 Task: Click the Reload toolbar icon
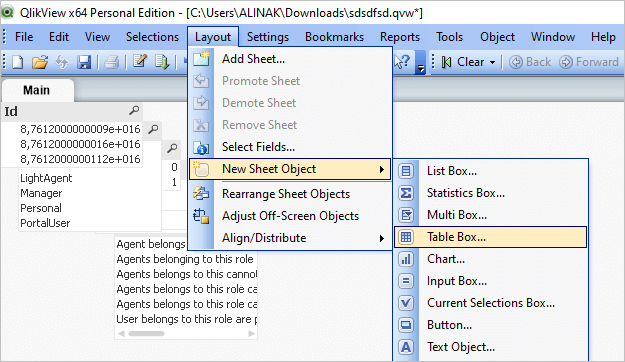[x=61, y=62]
